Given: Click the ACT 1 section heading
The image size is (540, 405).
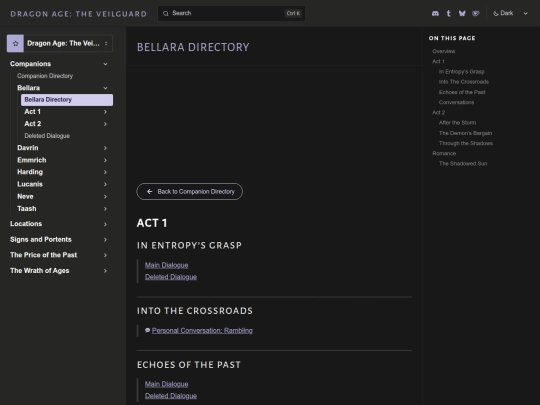Looking at the screenshot, I should pyautogui.click(x=152, y=223).
